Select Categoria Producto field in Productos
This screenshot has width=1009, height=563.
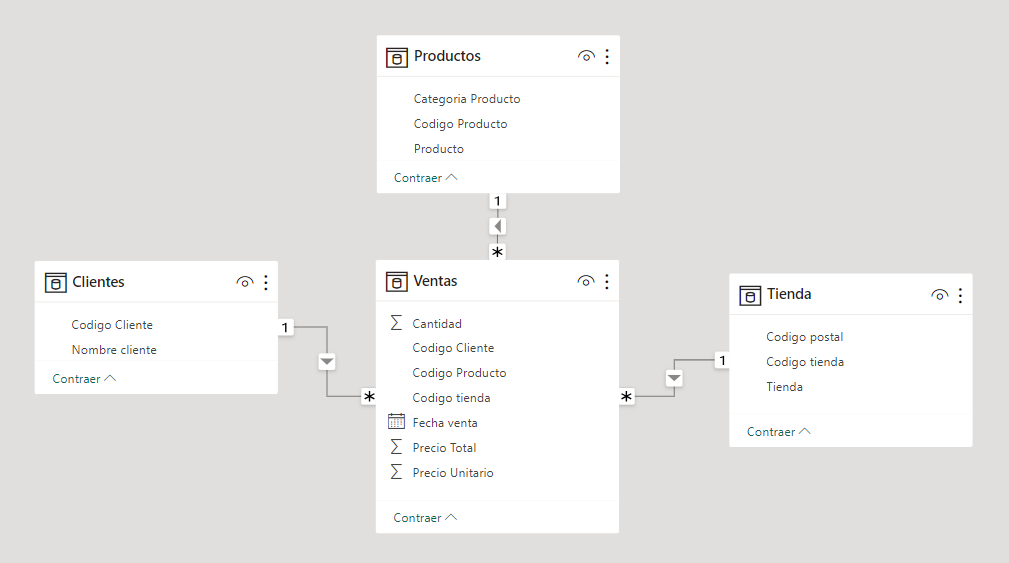(x=466, y=99)
